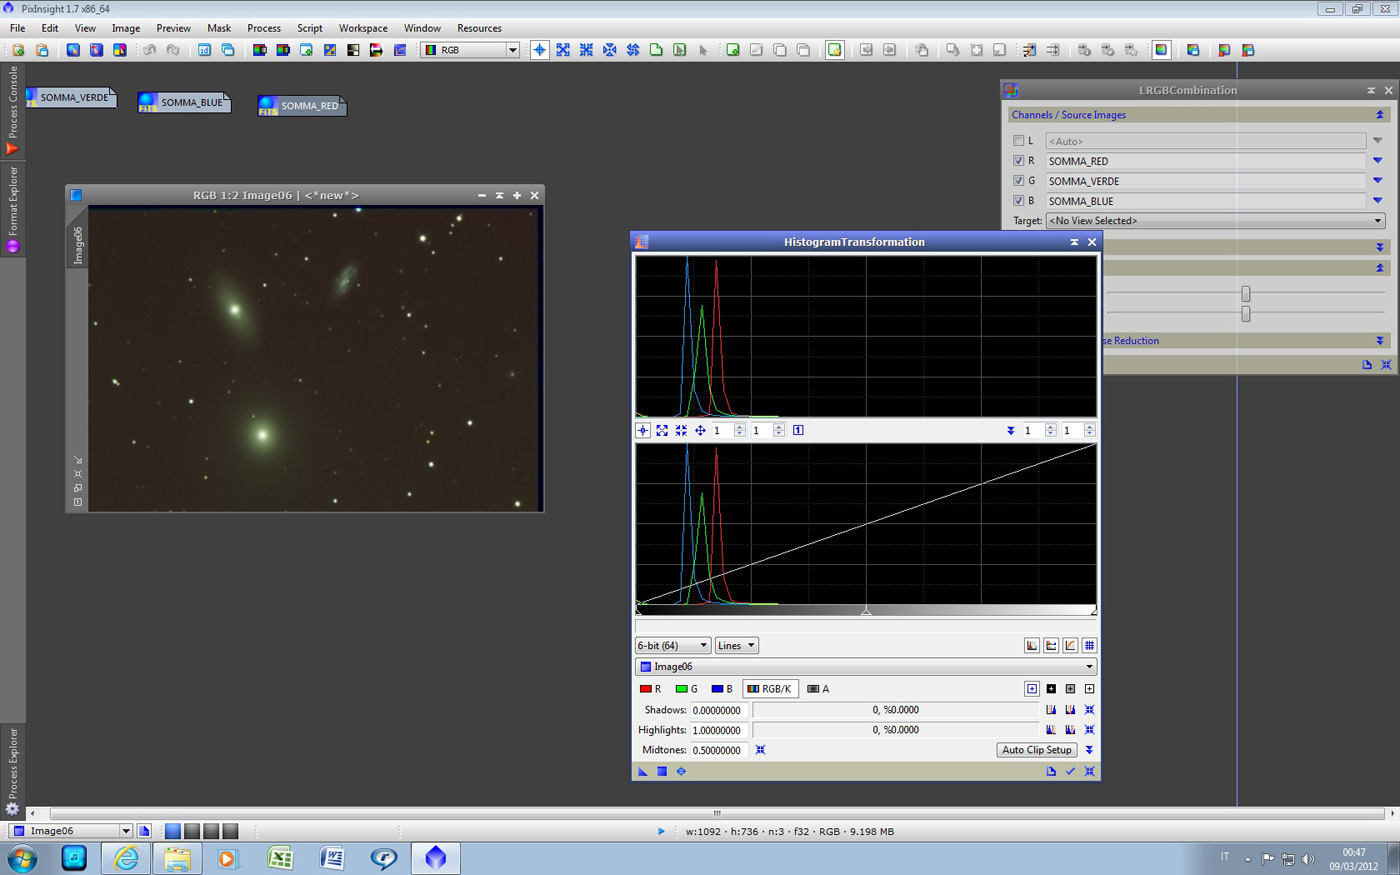Click the lower slider handle in LRGBCombination
This screenshot has height=875, width=1400.
tap(1246, 314)
